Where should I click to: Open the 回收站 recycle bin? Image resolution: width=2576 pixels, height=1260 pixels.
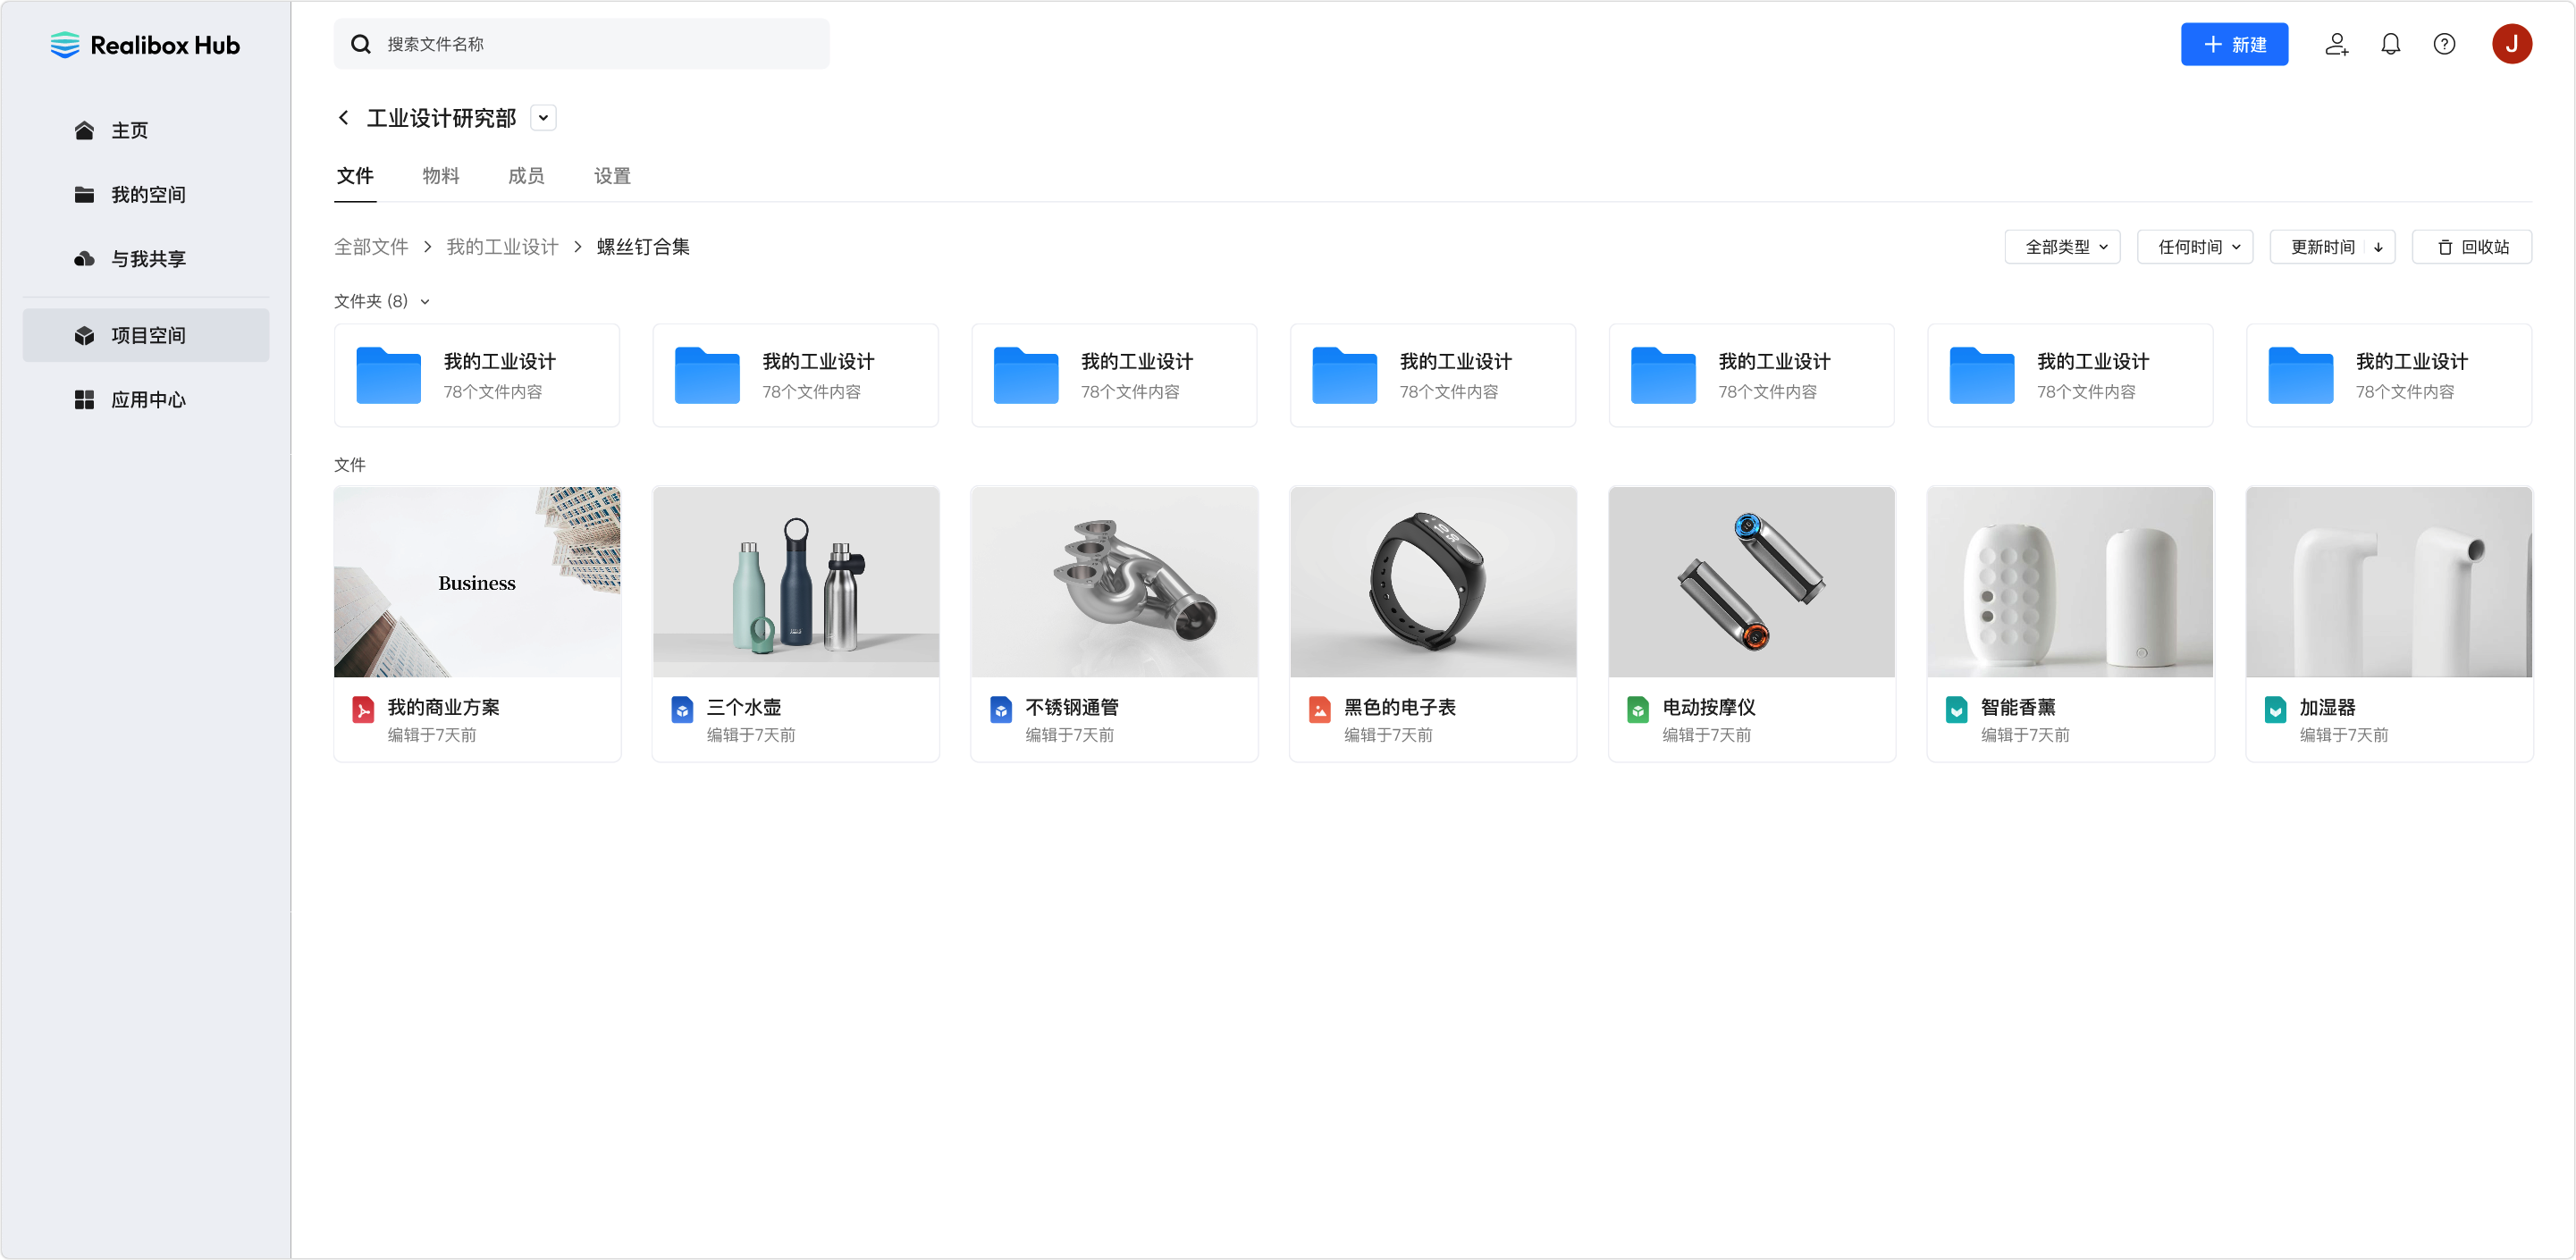(x=2471, y=247)
